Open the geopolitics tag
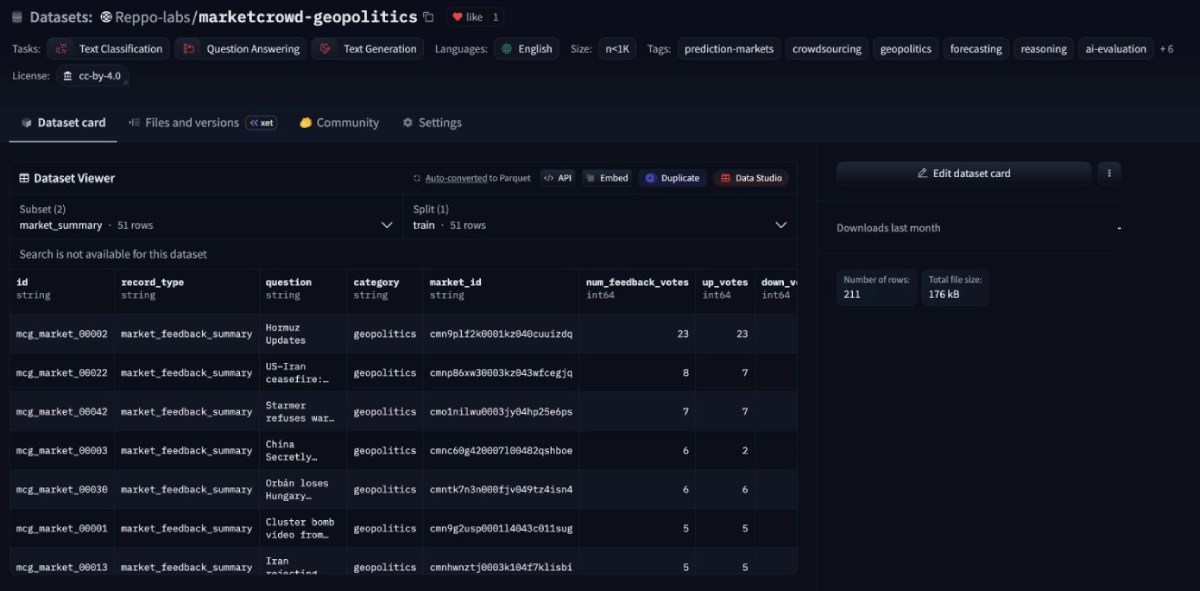Viewport: 1200px width, 591px height. (x=905, y=48)
